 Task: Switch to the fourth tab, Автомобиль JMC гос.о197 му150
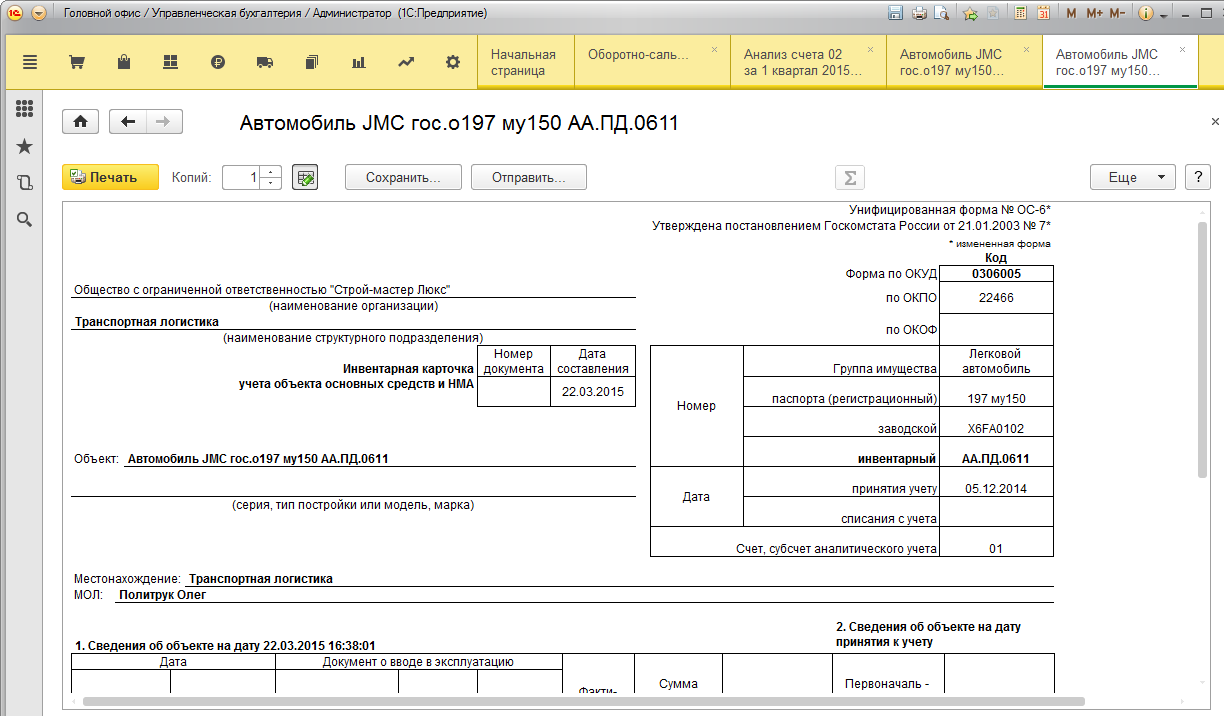(x=964, y=62)
